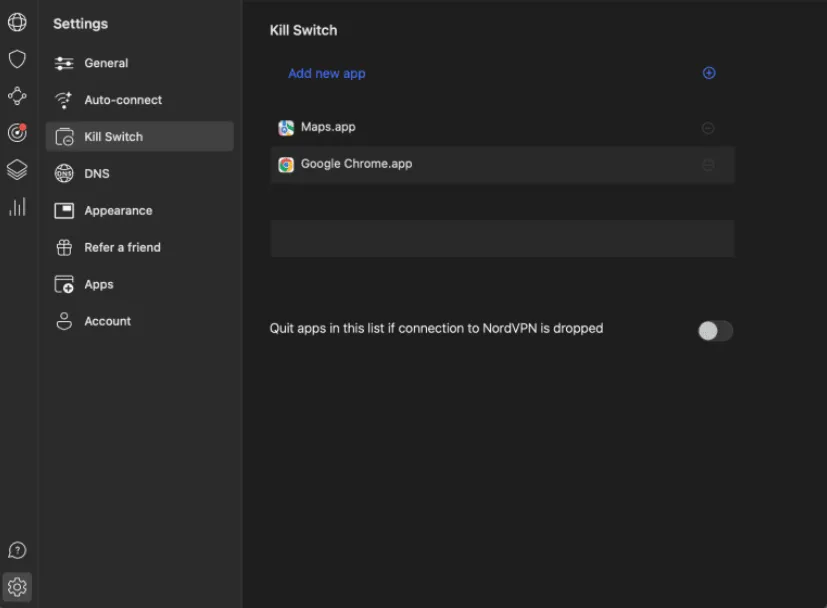
Task: Open the General settings section
Action: tap(106, 63)
